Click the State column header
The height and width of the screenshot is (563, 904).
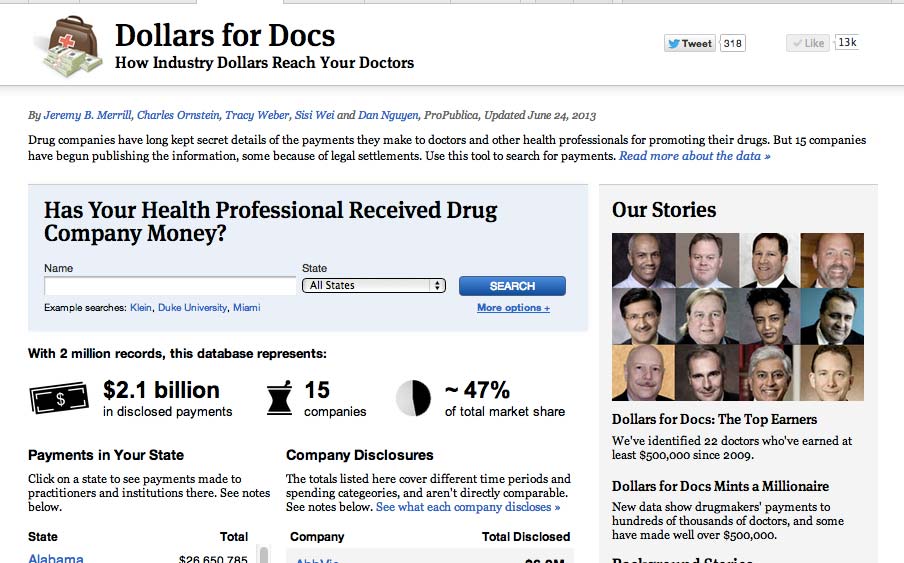[x=43, y=537]
